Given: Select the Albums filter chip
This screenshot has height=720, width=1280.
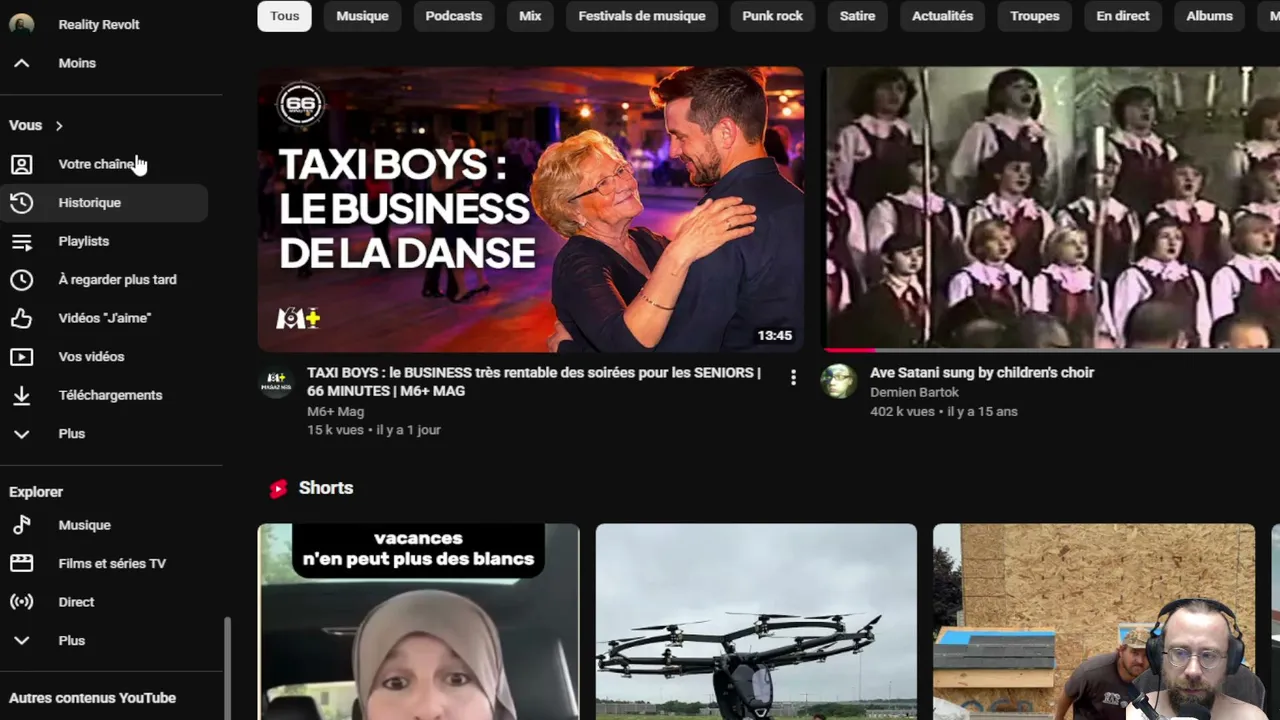Looking at the screenshot, I should [1210, 16].
